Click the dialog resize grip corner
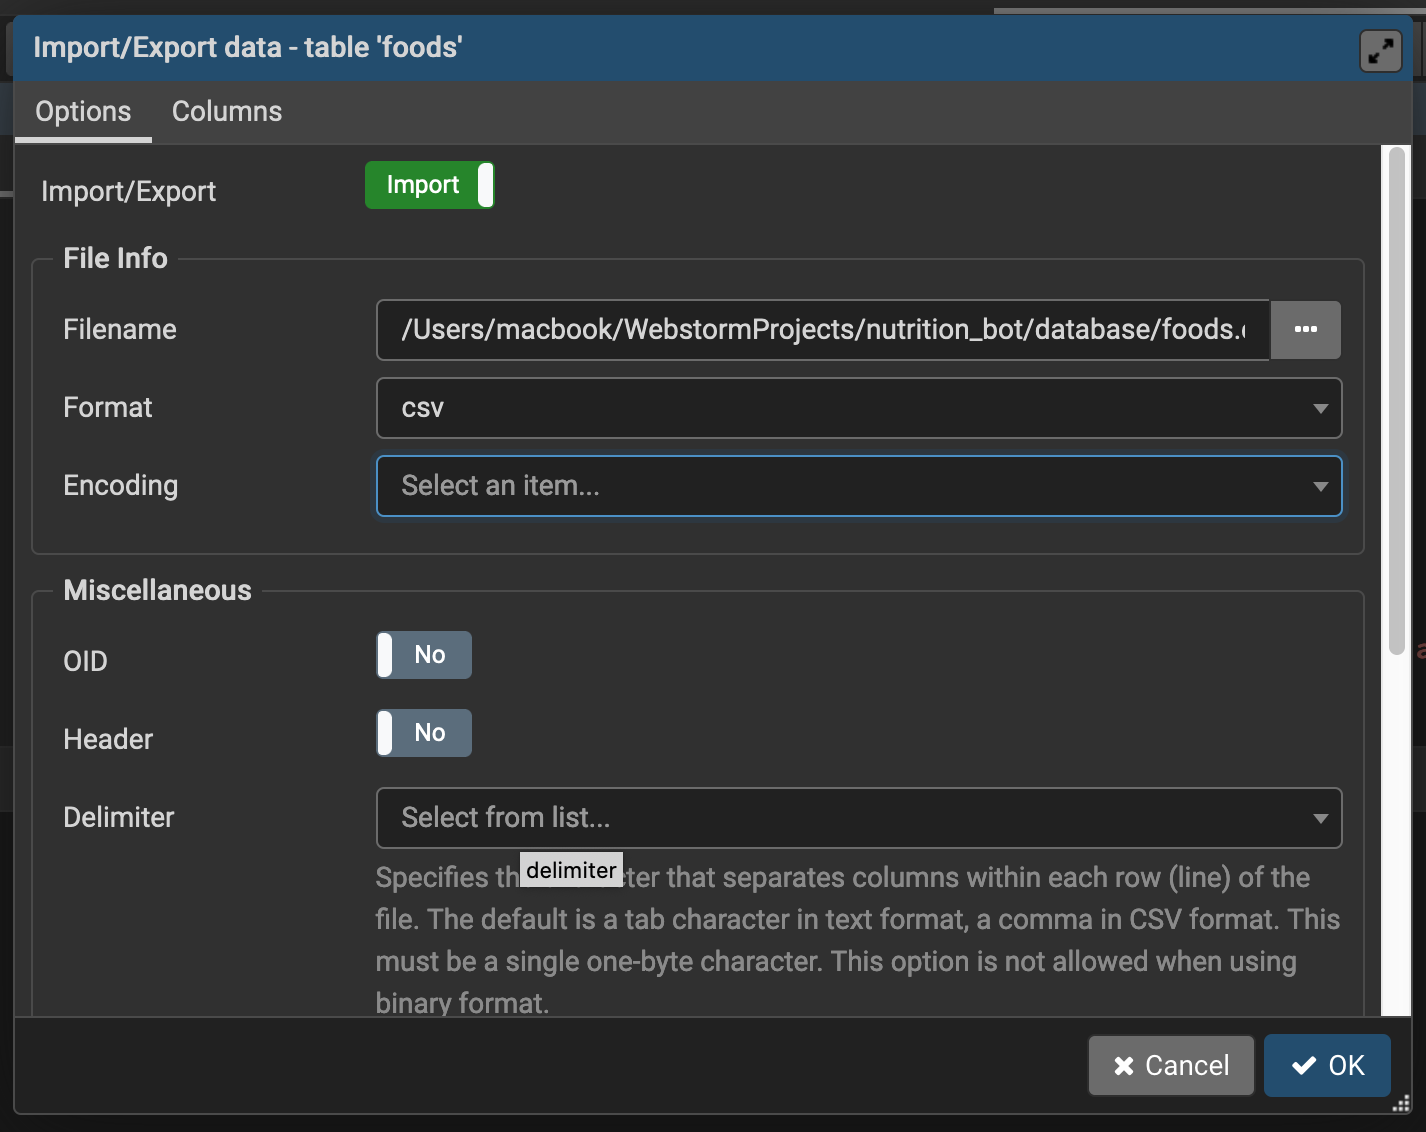The height and width of the screenshot is (1132, 1426). pos(1402,1104)
